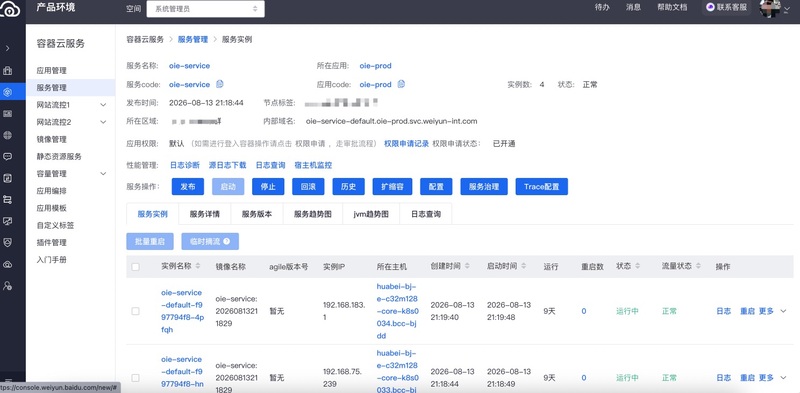Open the 空间 系统管理员 dropdown
The image size is (800, 393).
click(206, 9)
